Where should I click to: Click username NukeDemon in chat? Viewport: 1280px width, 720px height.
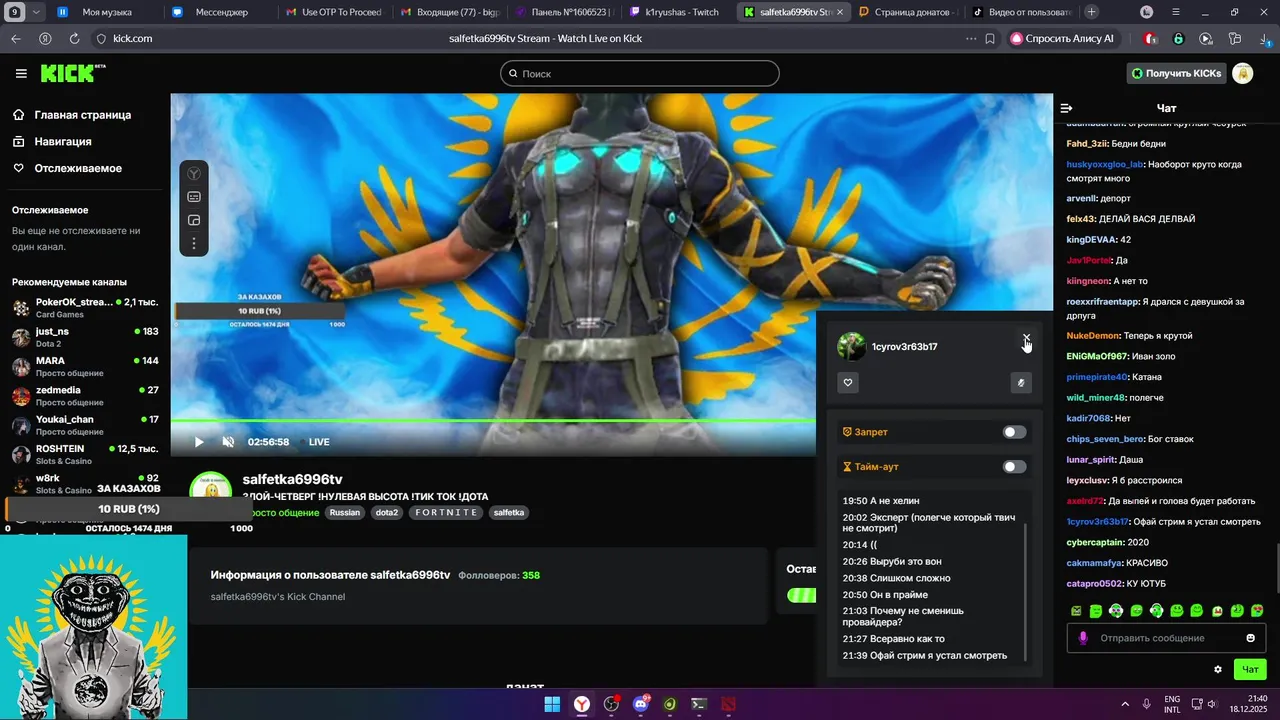[1093, 336]
